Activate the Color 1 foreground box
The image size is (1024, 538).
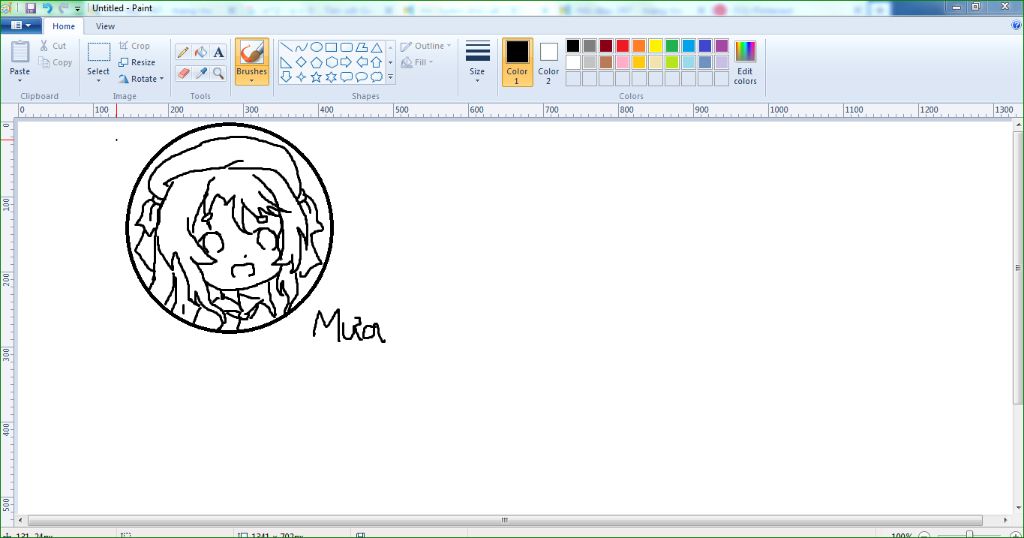pyautogui.click(x=517, y=62)
